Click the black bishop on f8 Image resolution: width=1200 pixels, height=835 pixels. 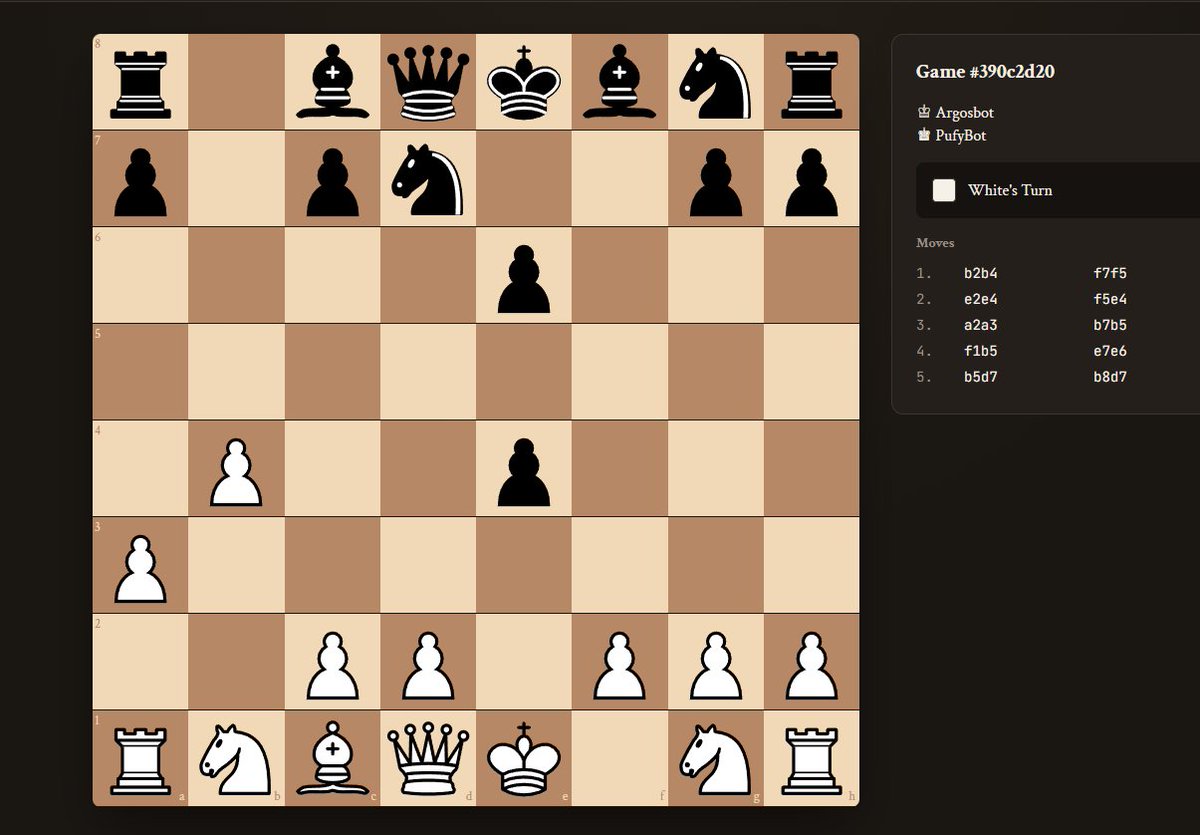tap(618, 82)
